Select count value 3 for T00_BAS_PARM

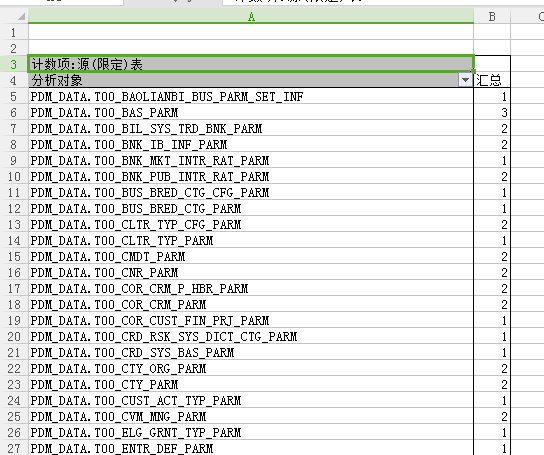click(492, 113)
